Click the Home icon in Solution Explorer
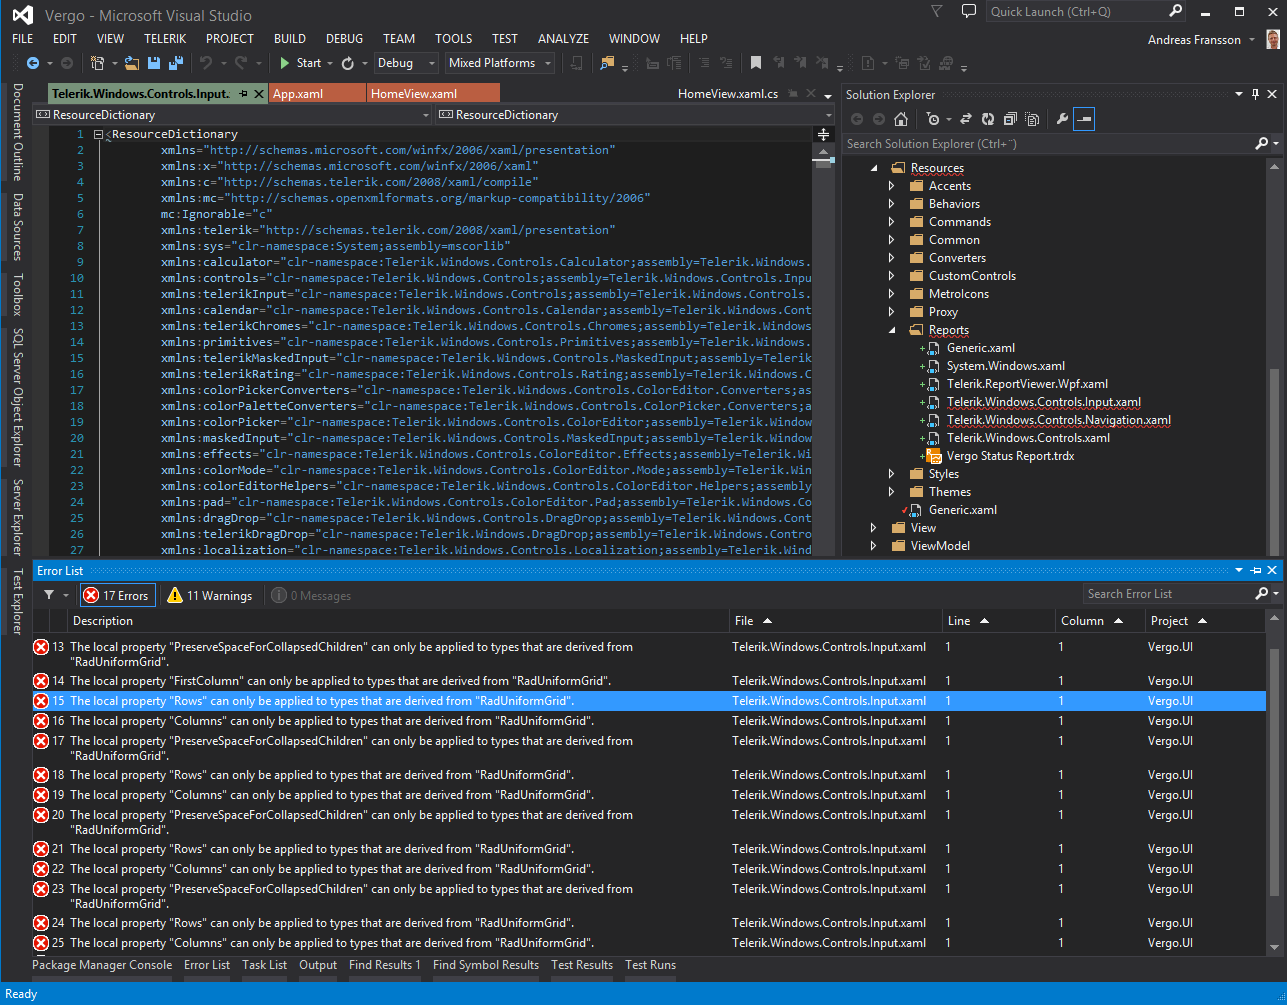1287x1005 pixels. (901, 119)
